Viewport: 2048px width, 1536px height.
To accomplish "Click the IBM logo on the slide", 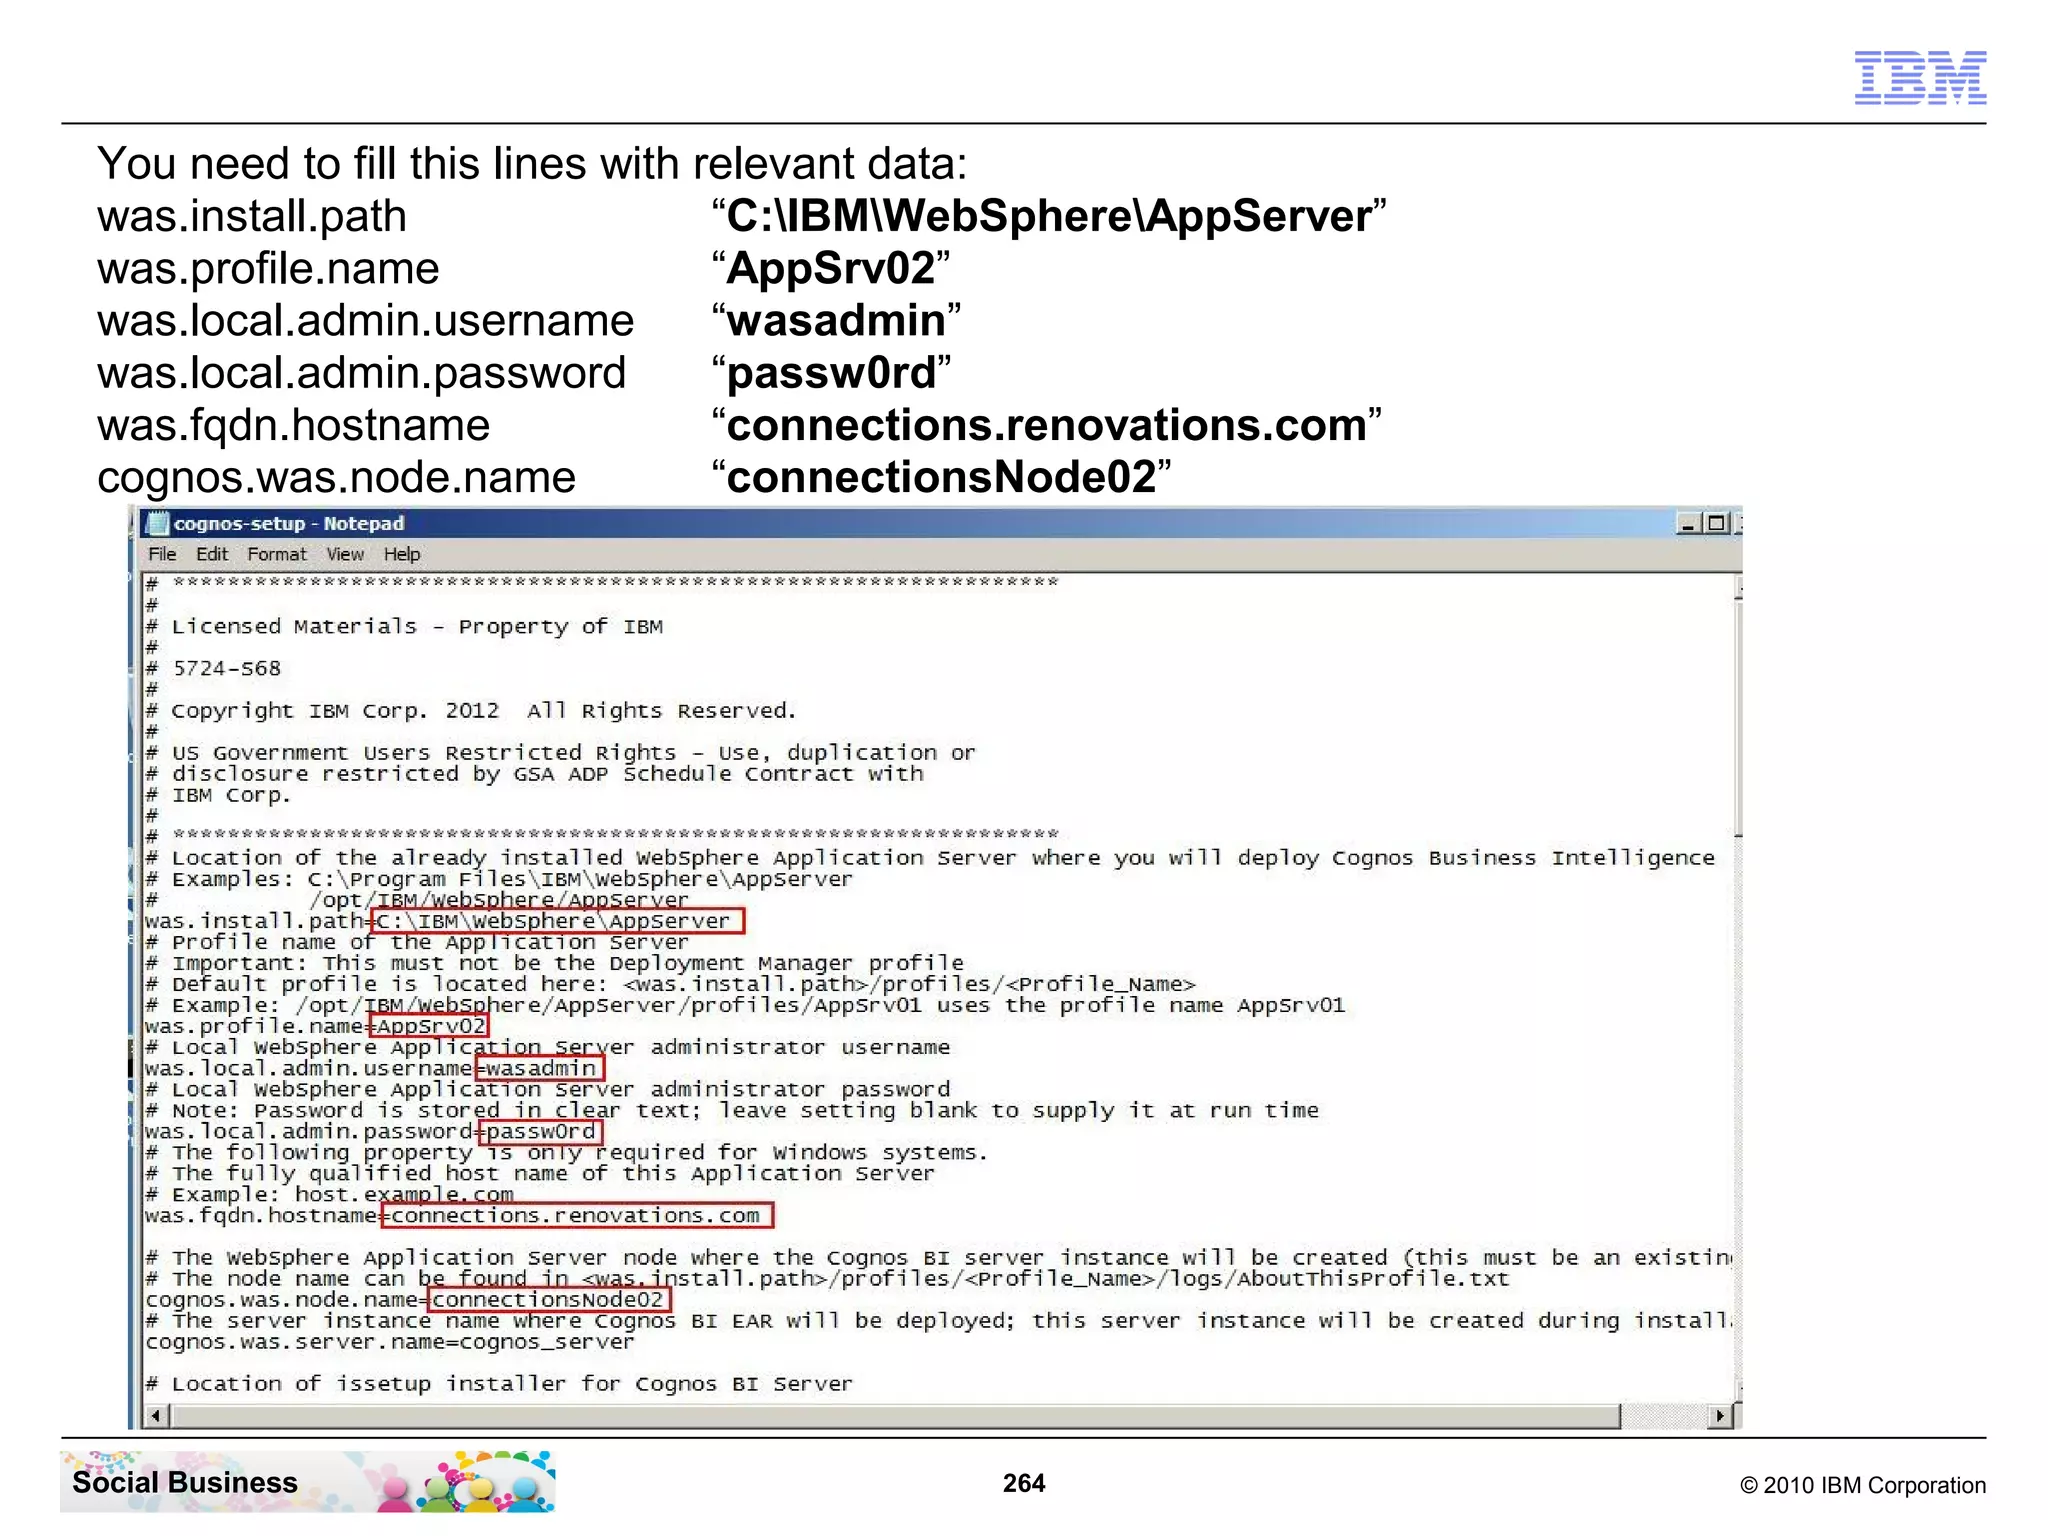I will [x=1920, y=77].
